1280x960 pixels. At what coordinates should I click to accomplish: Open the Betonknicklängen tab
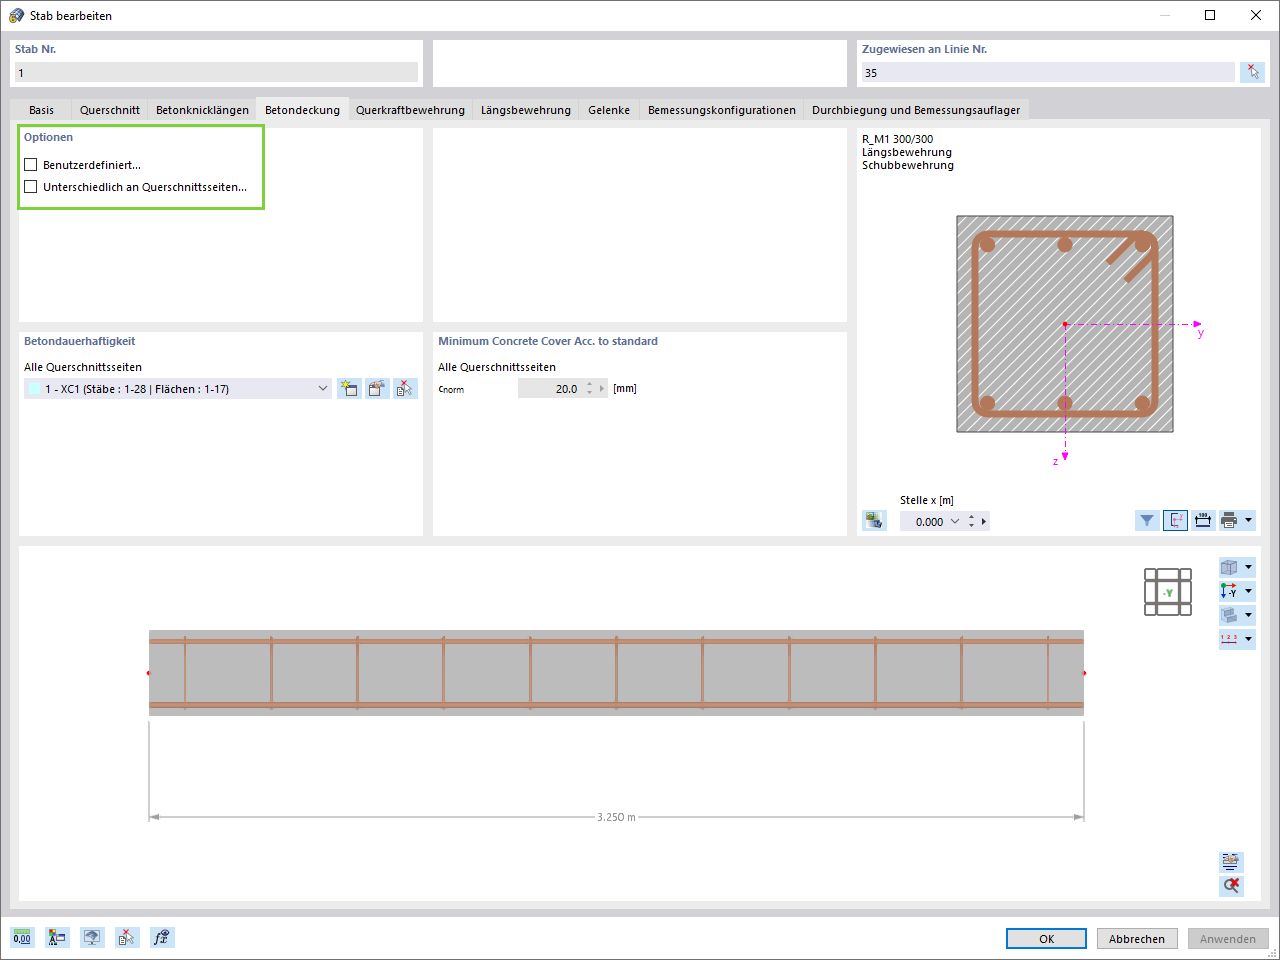202,110
